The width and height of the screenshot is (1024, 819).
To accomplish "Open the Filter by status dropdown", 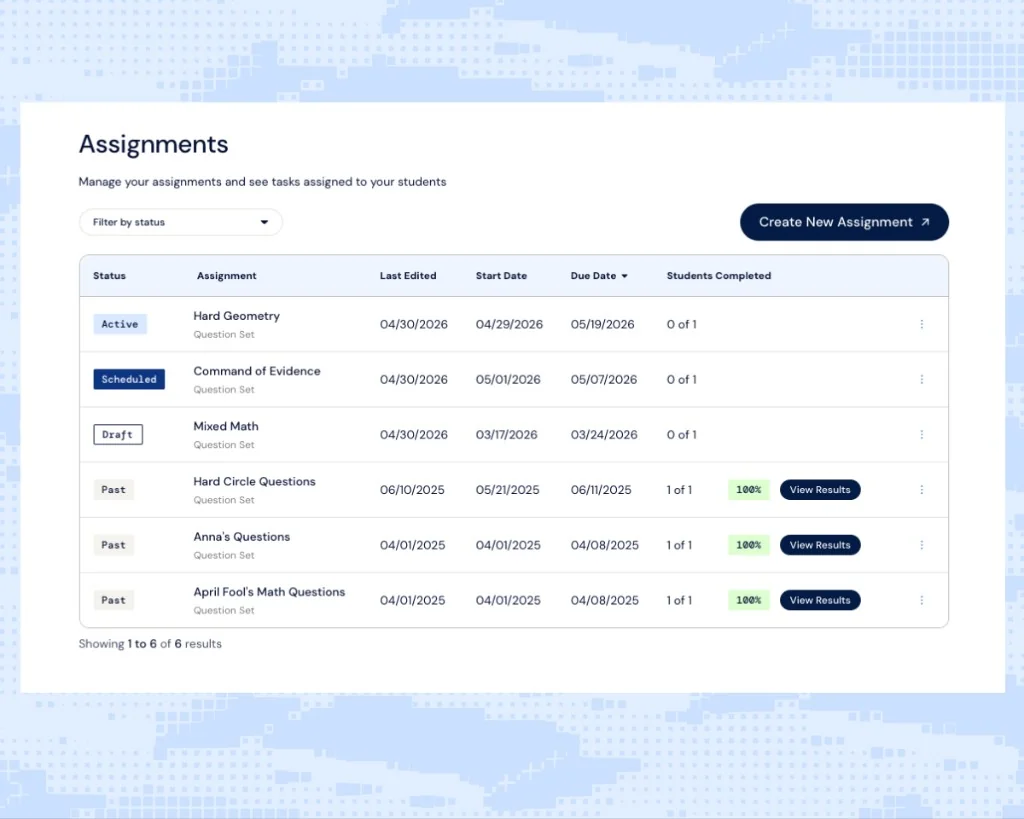I will pyautogui.click(x=181, y=222).
